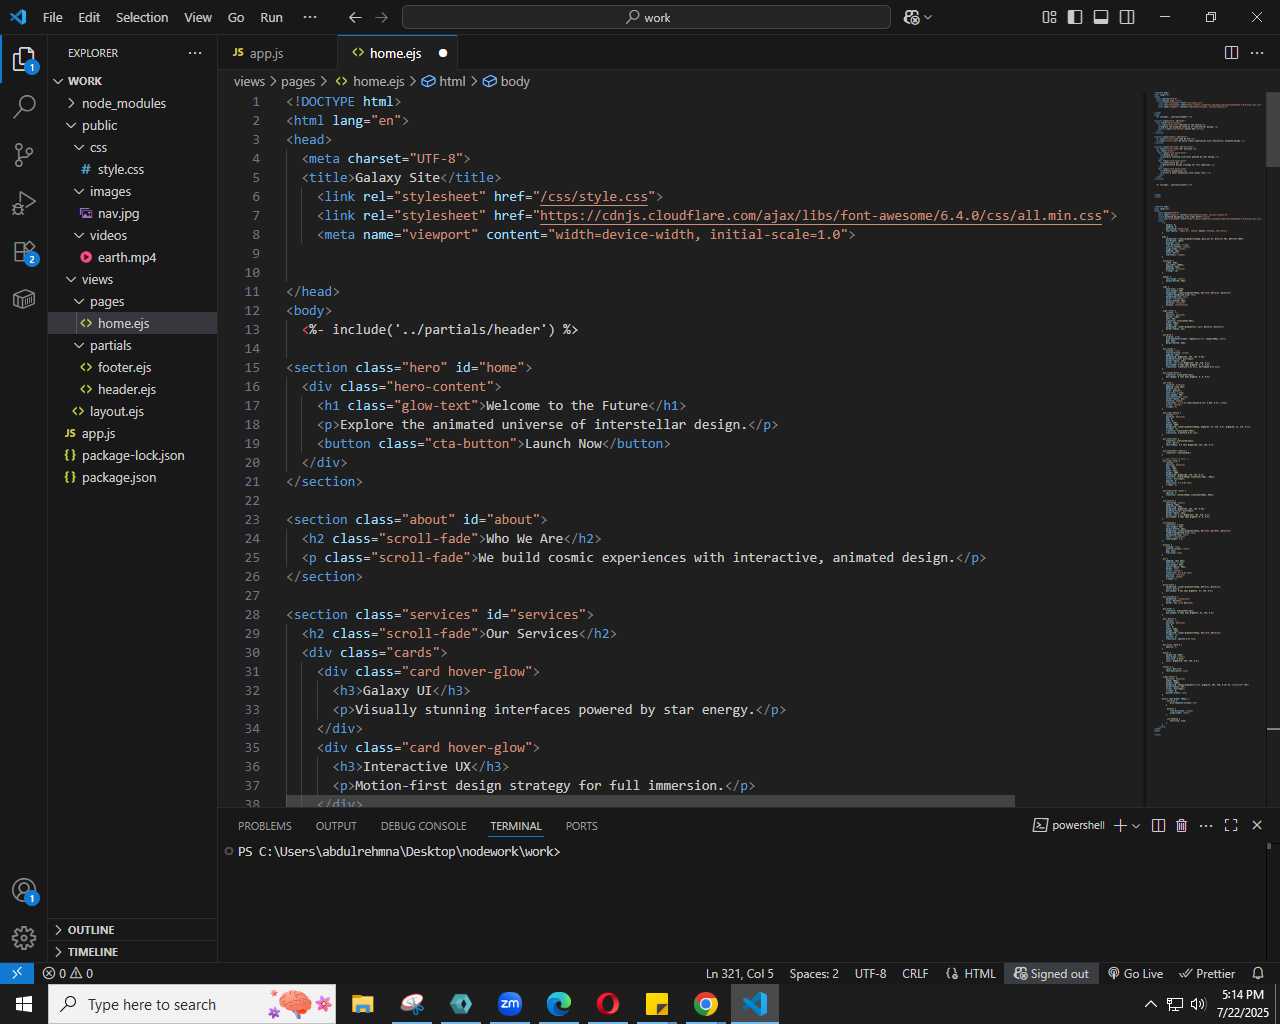
Task: Open the Accounts menu icon
Action: pyautogui.click(x=24, y=891)
